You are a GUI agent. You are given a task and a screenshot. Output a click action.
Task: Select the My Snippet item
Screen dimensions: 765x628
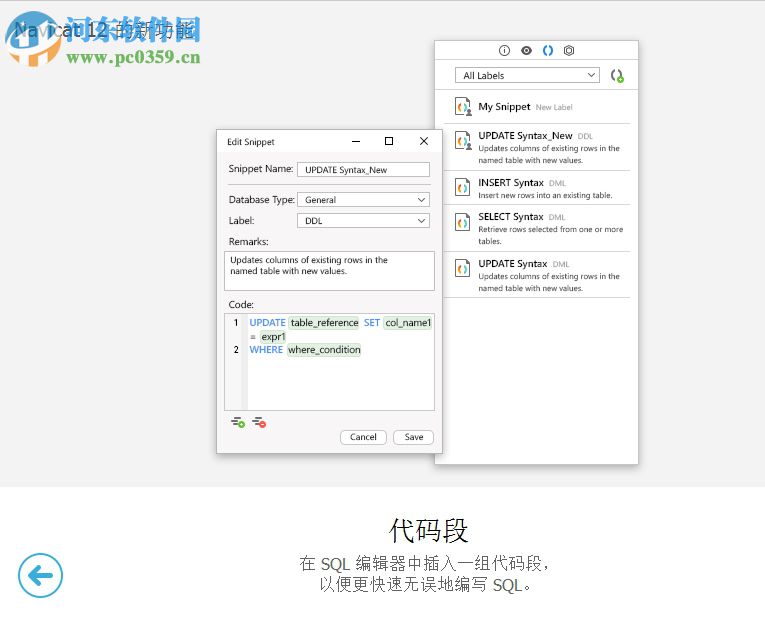point(537,106)
